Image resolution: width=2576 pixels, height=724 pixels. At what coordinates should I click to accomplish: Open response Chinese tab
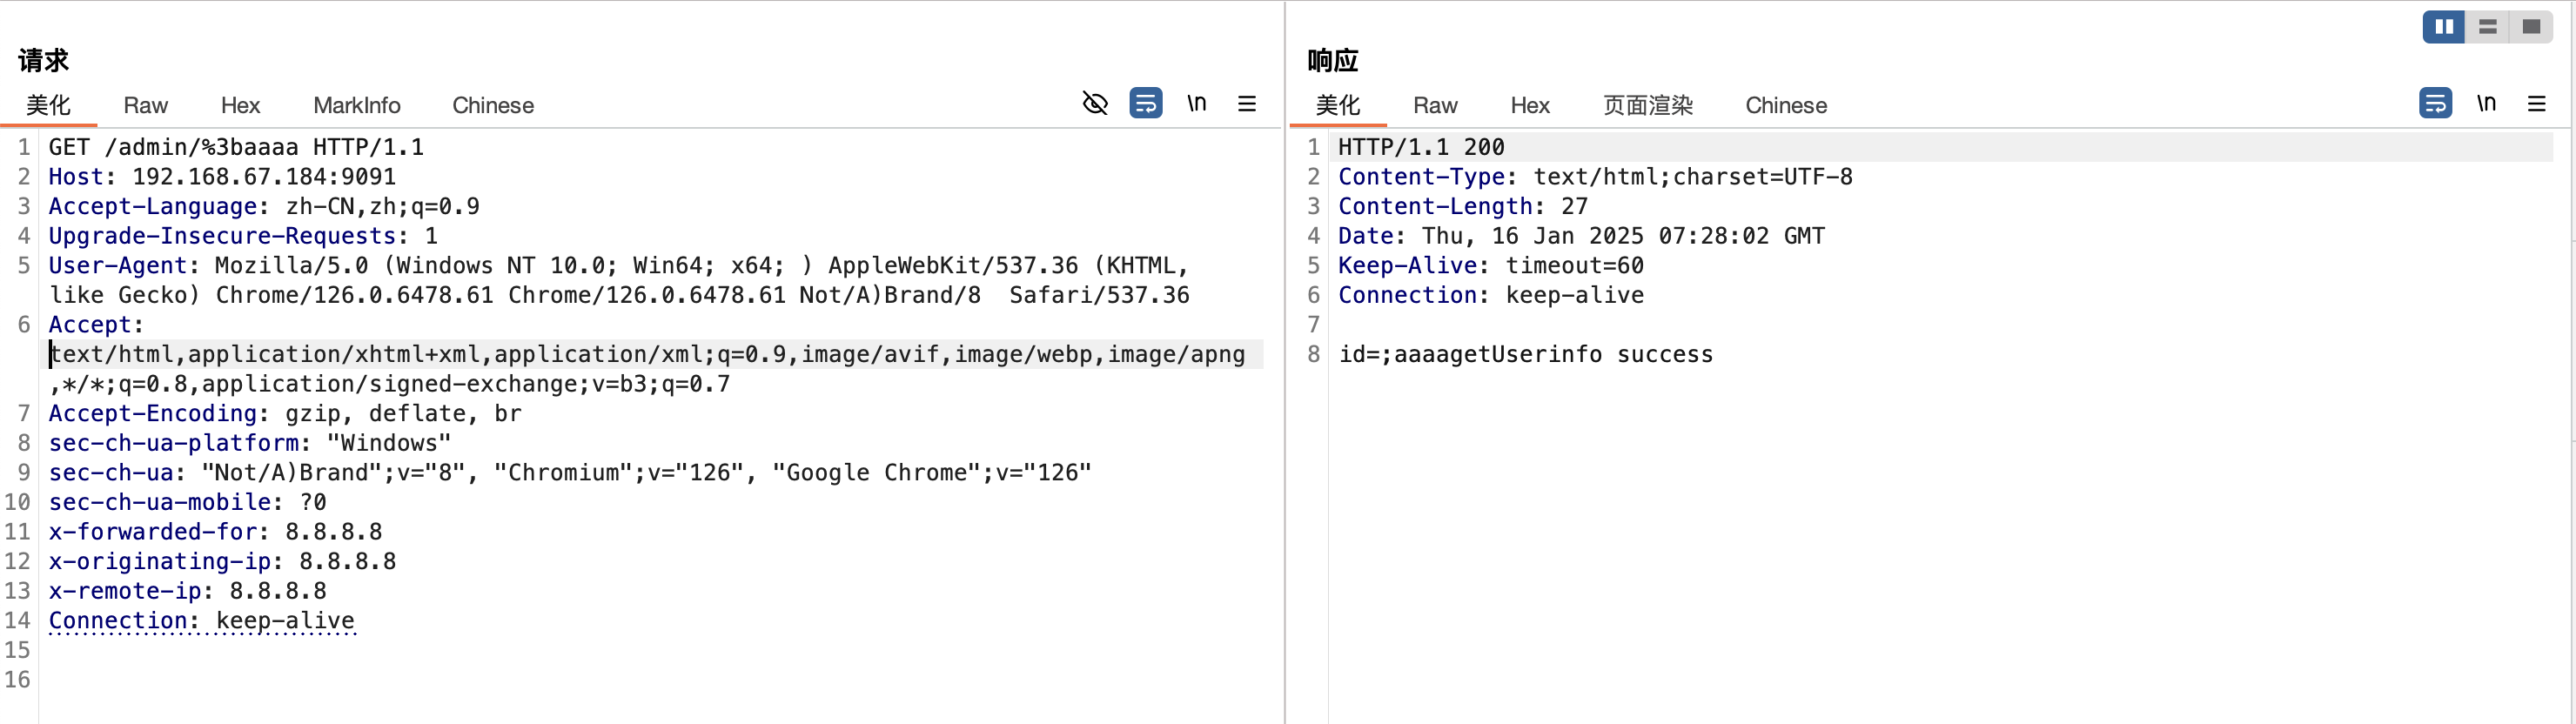point(1785,105)
